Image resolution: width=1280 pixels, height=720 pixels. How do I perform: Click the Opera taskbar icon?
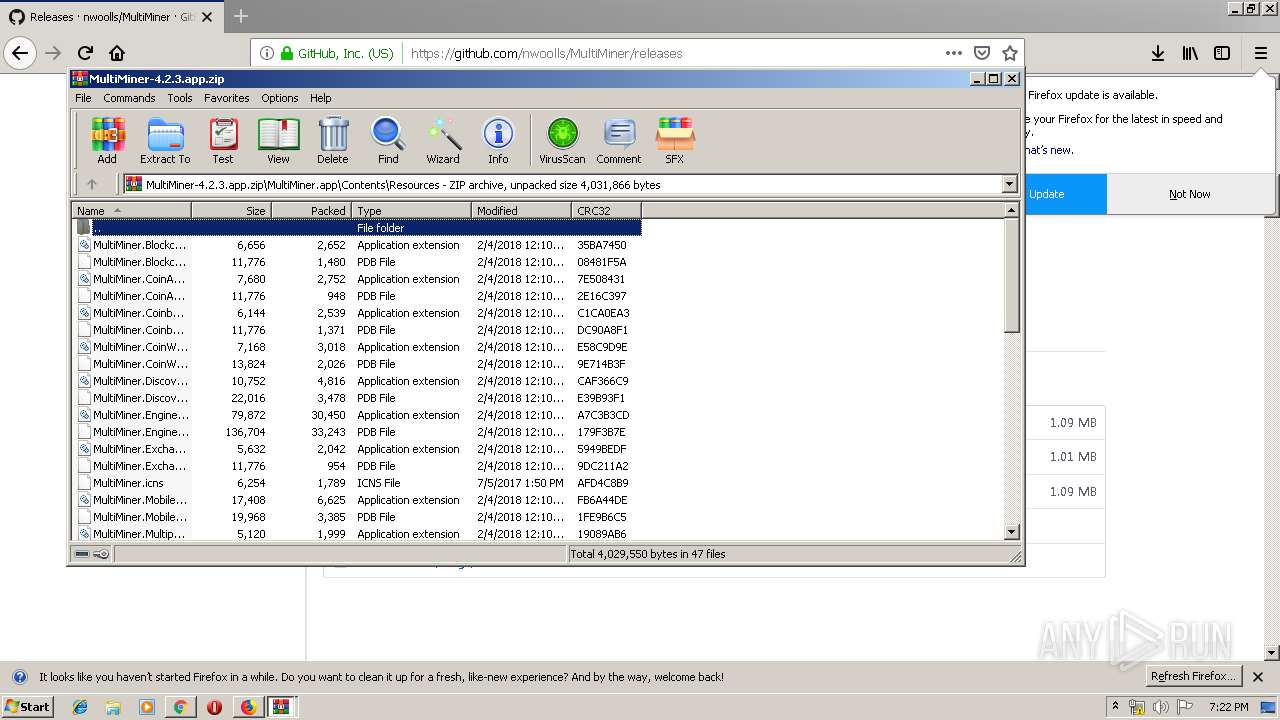point(214,707)
